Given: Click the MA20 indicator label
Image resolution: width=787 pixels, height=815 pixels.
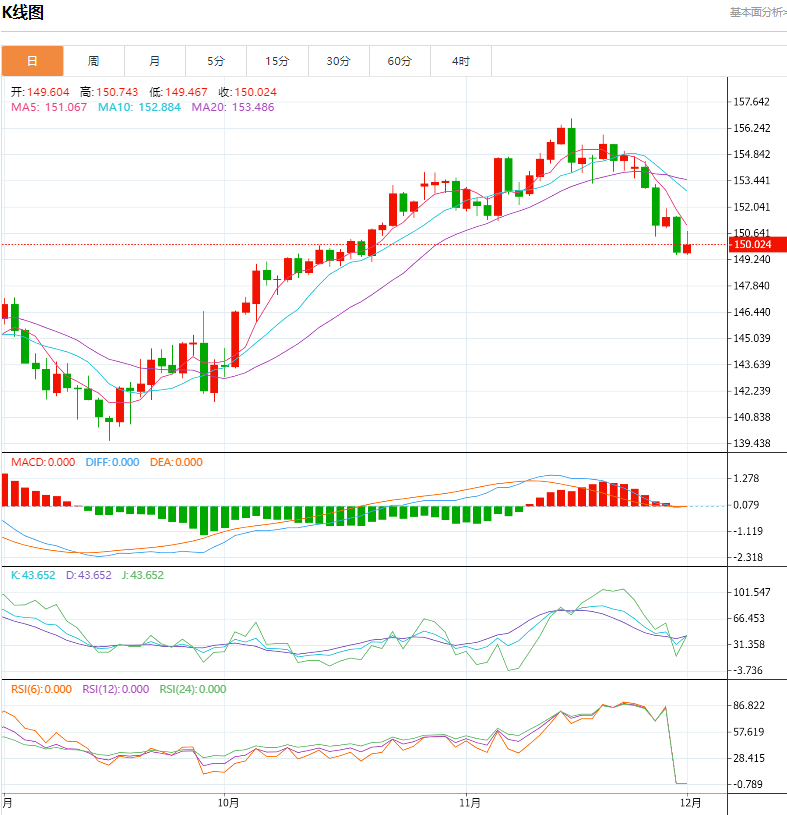Looking at the screenshot, I should click(x=232, y=107).
